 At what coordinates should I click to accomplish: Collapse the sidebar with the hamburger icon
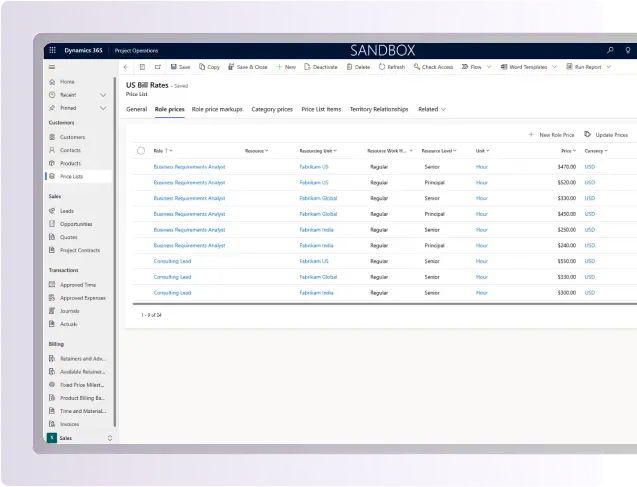pos(52,67)
